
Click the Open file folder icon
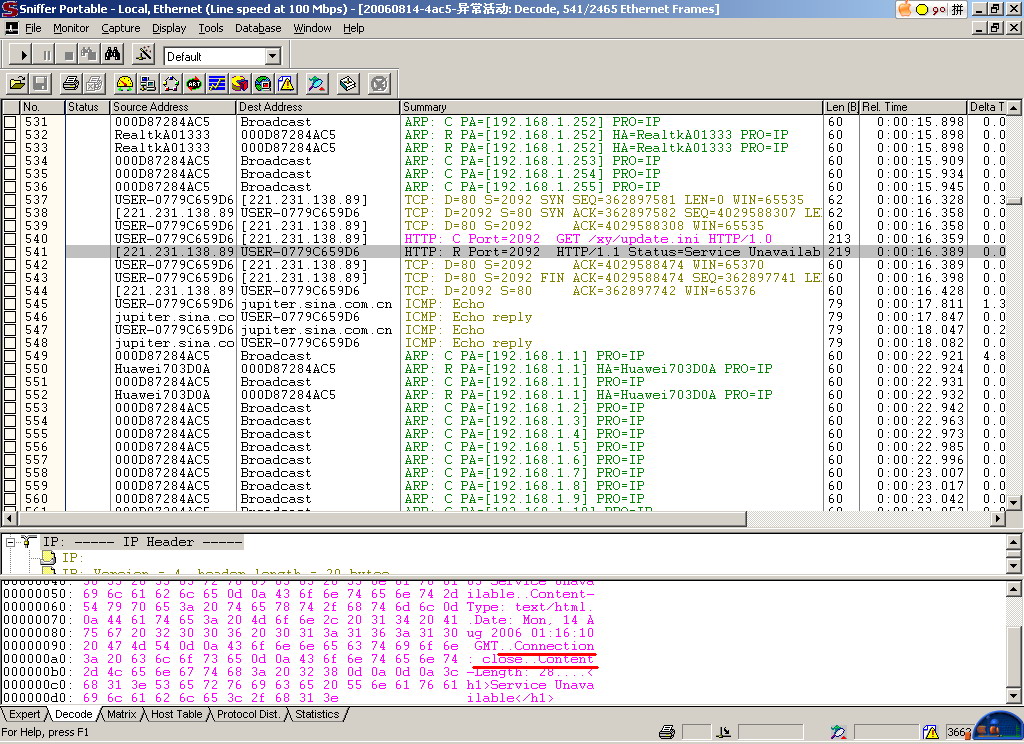click(17, 84)
